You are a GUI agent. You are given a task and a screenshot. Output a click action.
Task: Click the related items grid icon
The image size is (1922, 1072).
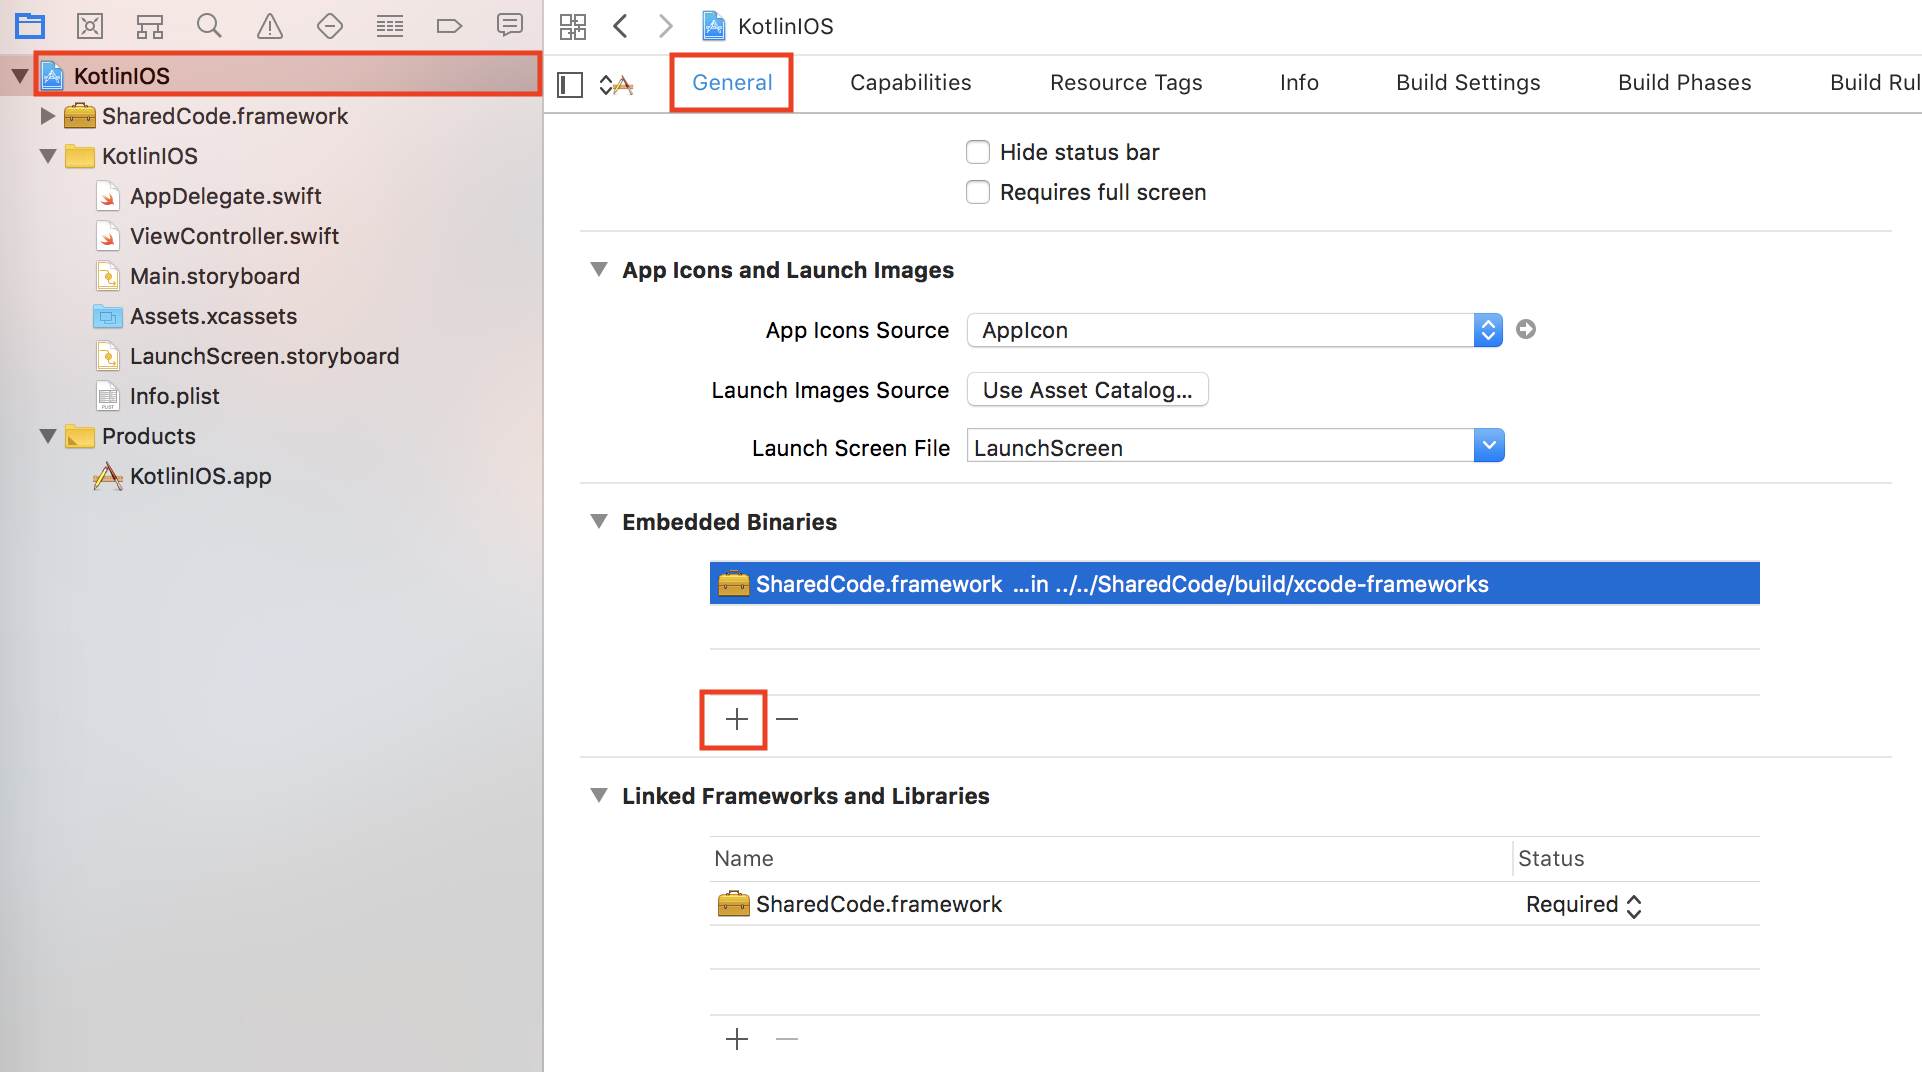(x=573, y=26)
